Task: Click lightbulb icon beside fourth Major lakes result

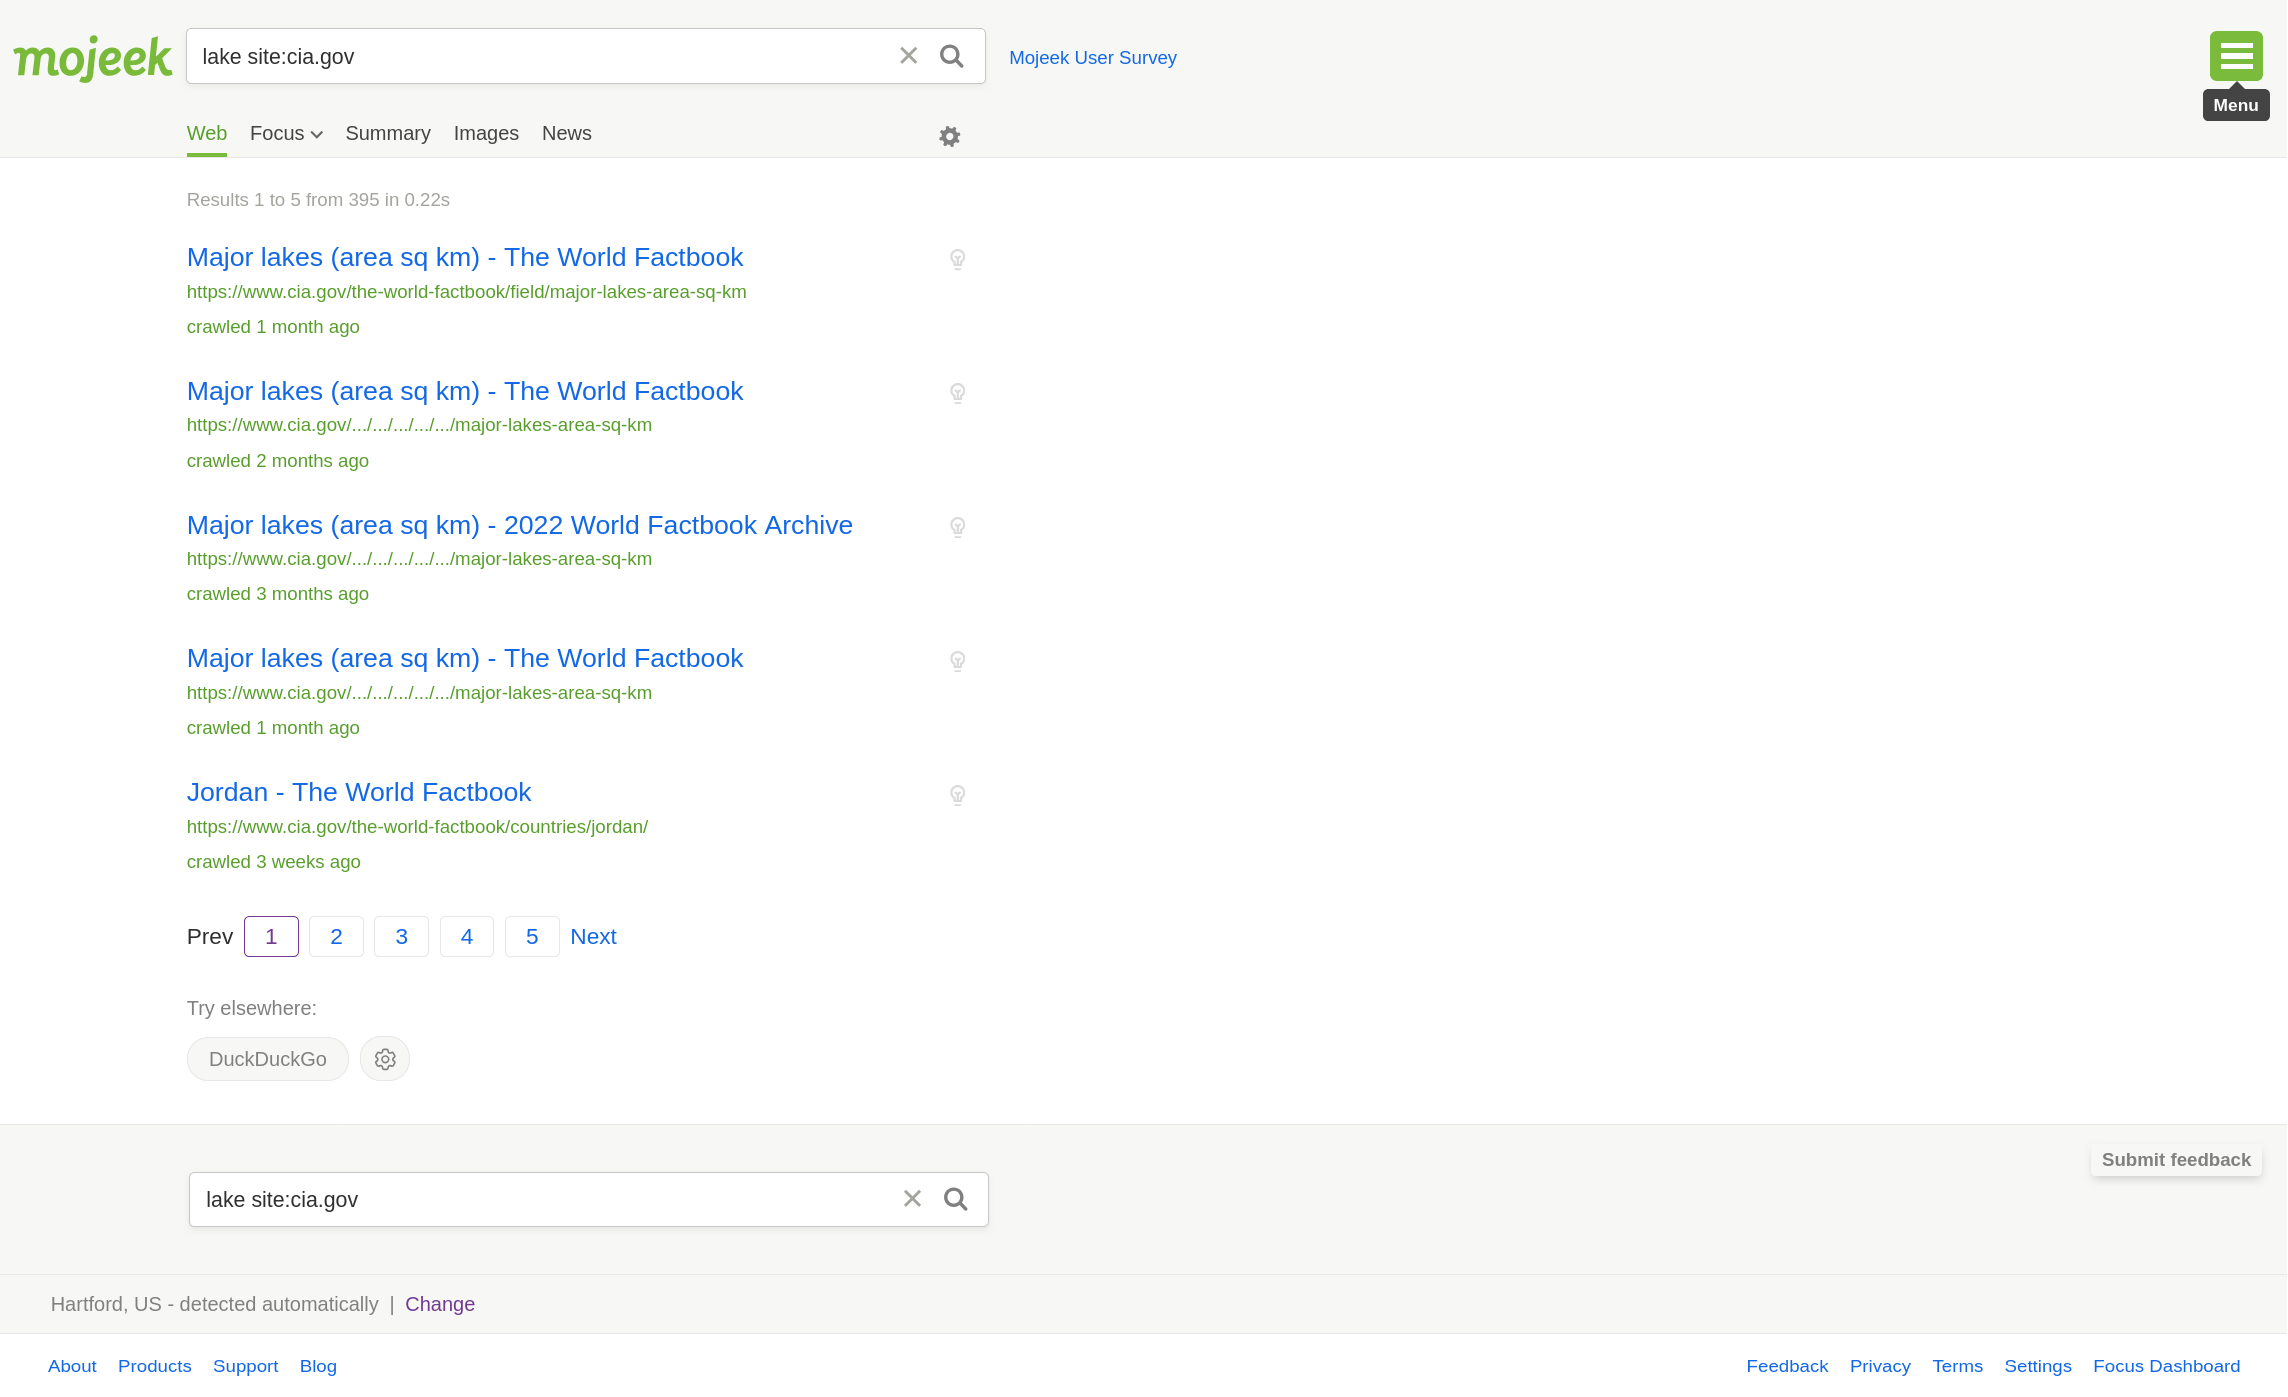Action: (x=957, y=661)
